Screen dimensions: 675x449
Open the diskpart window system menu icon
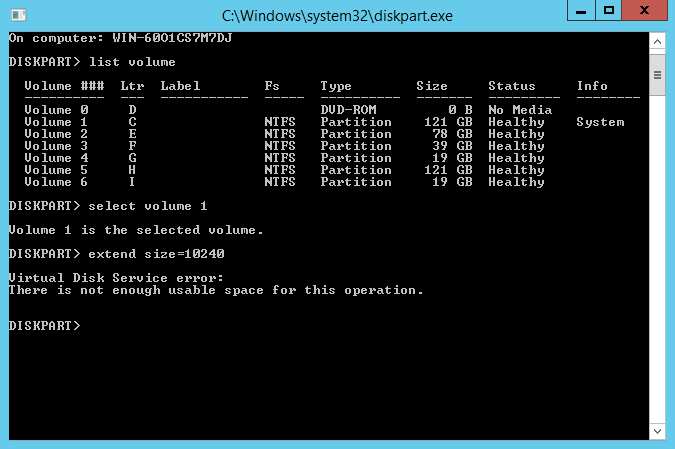coord(19,15)
